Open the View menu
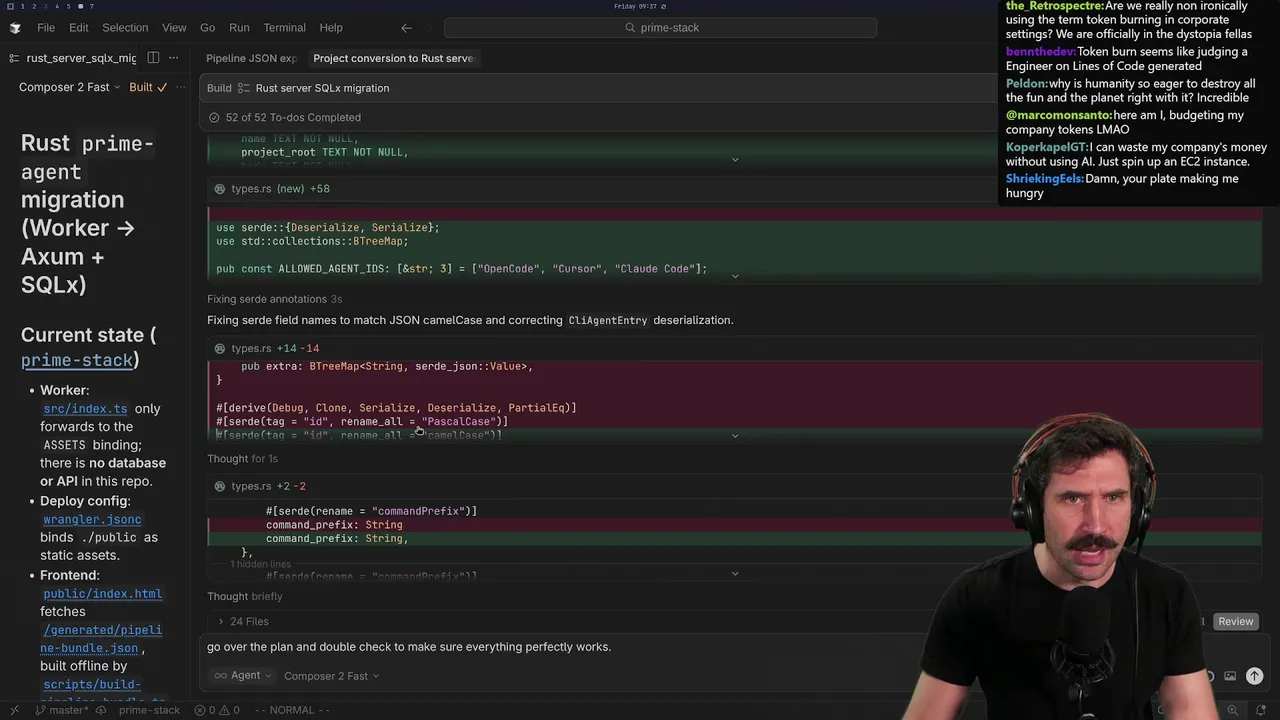Viewport: 1280px width, 720px height. (x=174, y=28)
